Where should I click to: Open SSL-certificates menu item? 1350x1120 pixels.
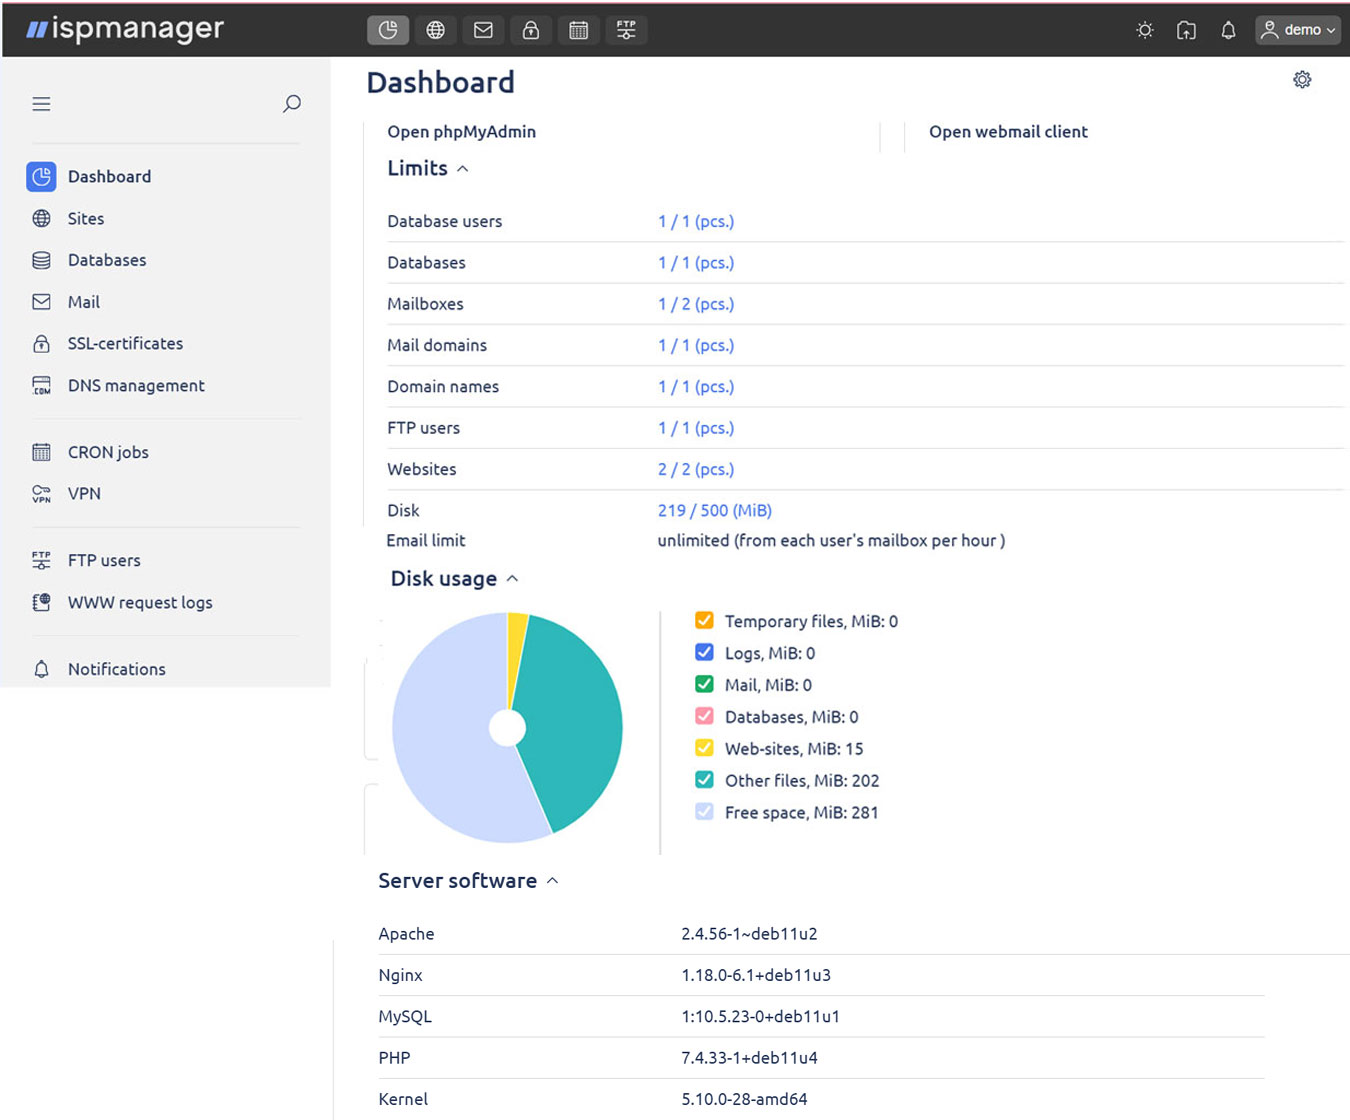(x=126, y=344)
